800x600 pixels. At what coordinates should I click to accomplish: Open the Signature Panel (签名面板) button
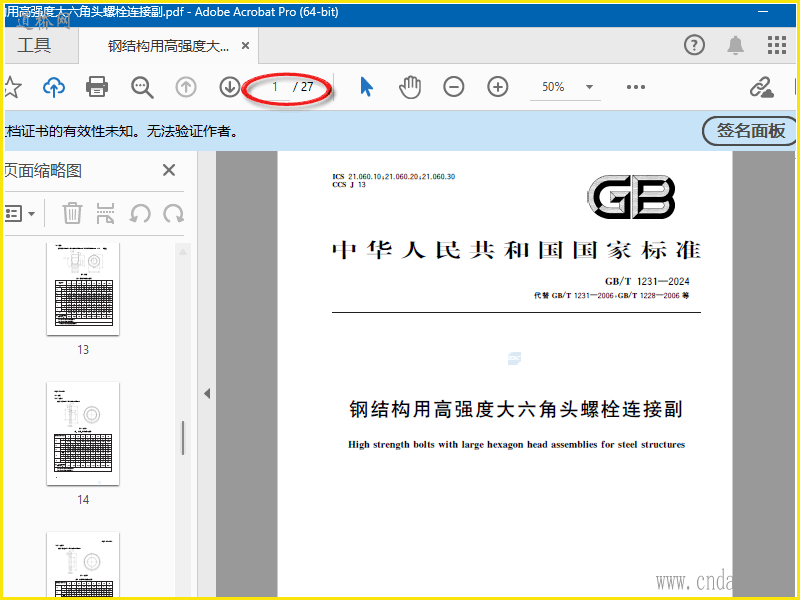click(749, 131)
